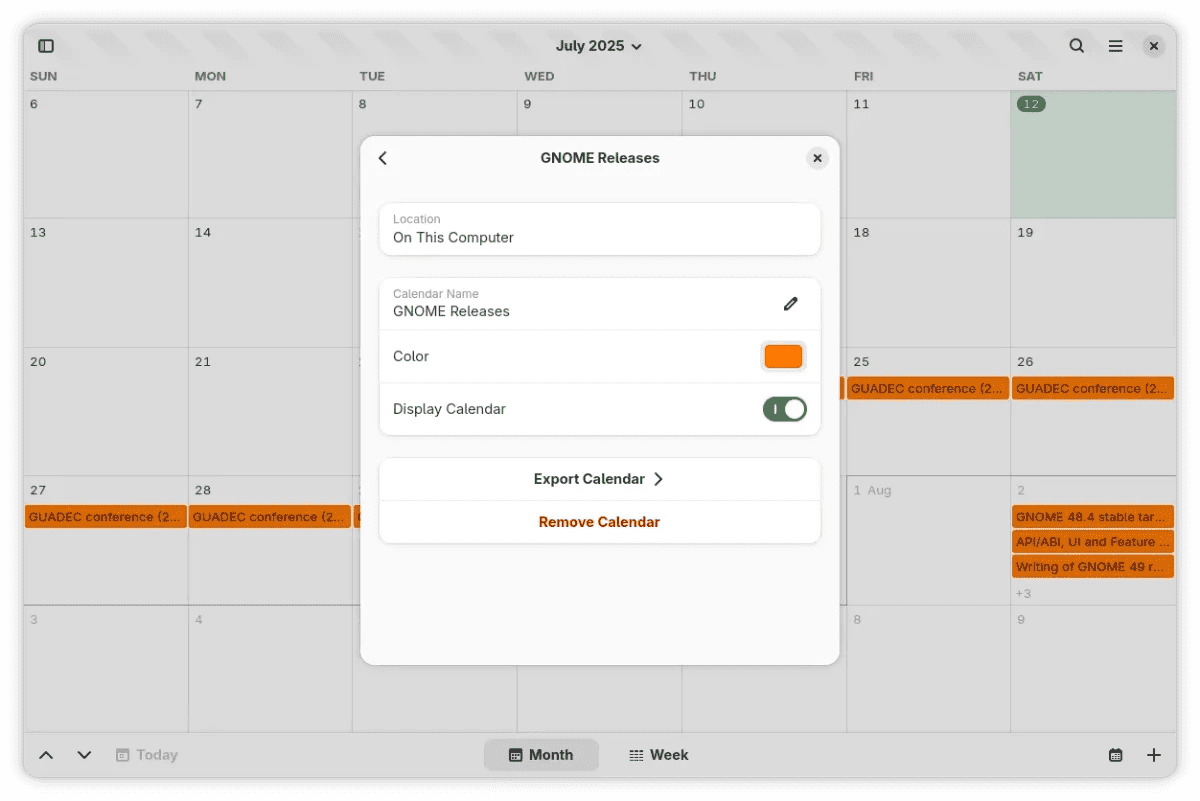Edit the calendar name with the pencil icon
Screen dimensions: 1200x801
click(x=790, y=304)
